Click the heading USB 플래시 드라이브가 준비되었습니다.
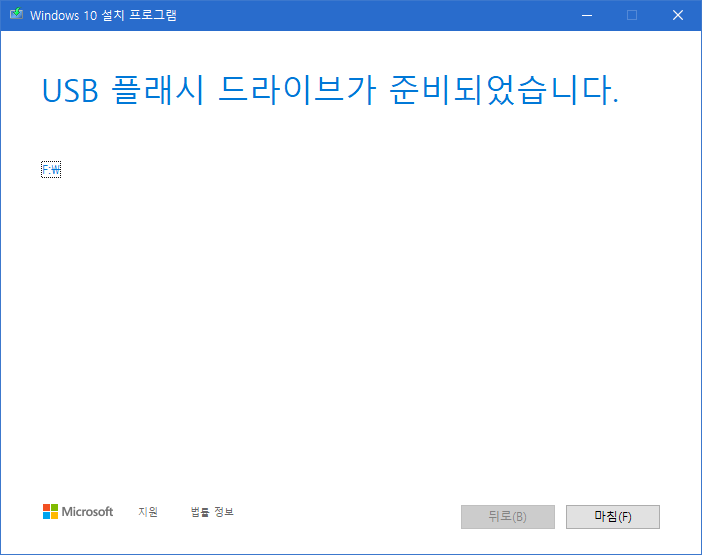 330,90
